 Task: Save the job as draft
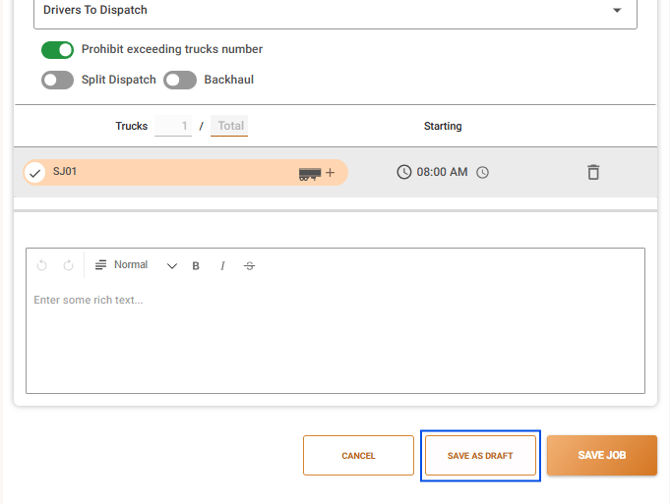[x=480, y=456]
